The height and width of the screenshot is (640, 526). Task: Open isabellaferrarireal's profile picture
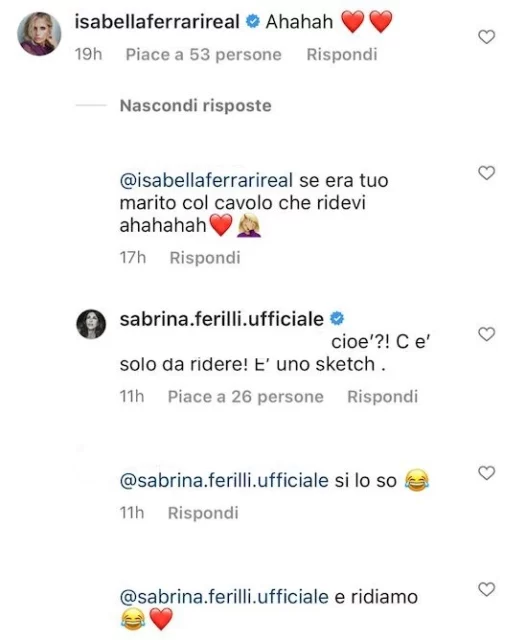pos(39,34)
